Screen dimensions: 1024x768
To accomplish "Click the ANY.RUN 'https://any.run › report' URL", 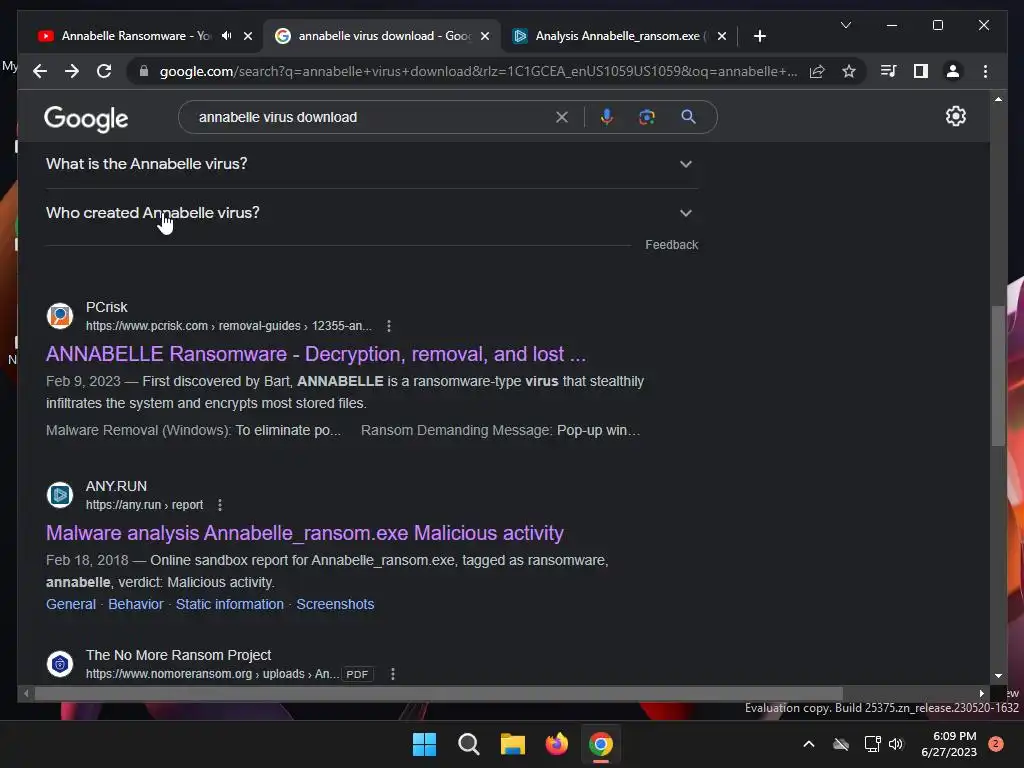I will tap(144, 505).
